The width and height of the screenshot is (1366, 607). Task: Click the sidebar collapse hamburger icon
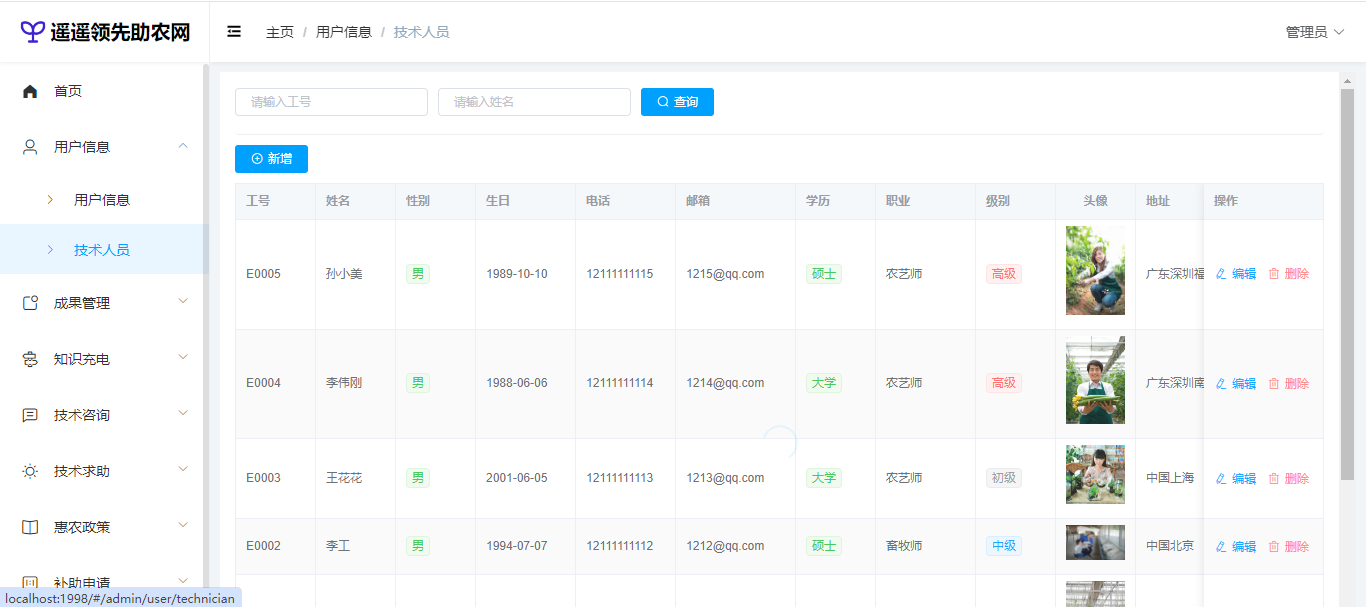click(234, 32)
